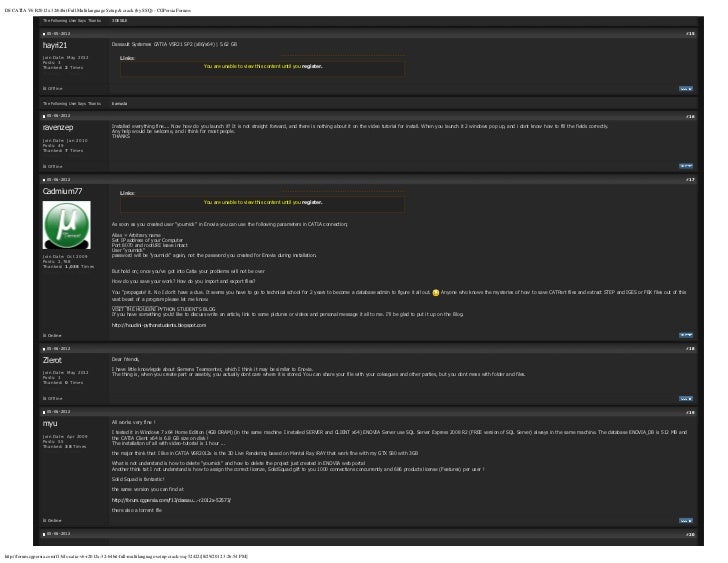Click 'Dear friends,' text in Zierot's post
Image resolution: width=728 pixels, height=563 pixels.
[125, 359]
